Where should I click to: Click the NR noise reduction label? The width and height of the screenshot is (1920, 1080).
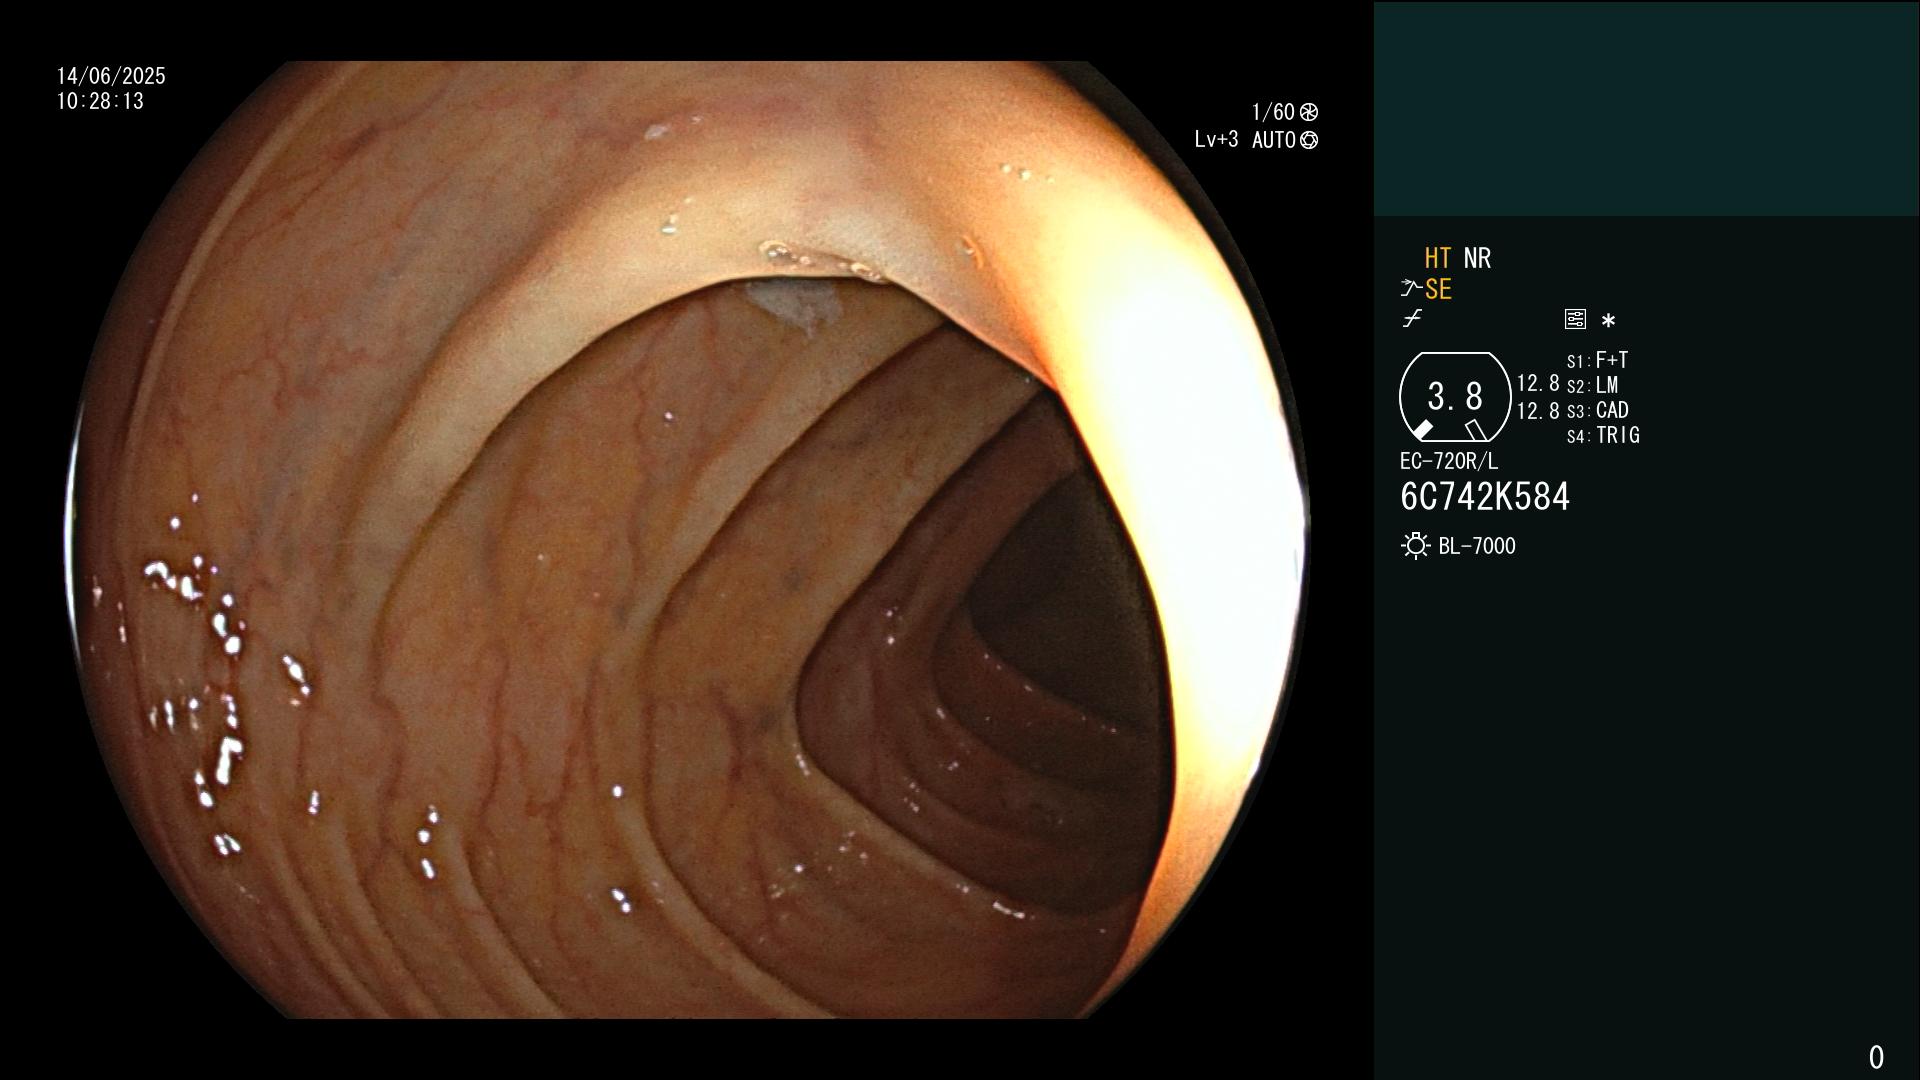1477,258
